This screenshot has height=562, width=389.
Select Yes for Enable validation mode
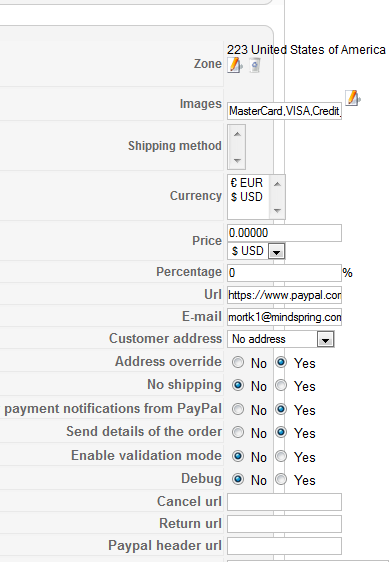(x=281, y=456)
